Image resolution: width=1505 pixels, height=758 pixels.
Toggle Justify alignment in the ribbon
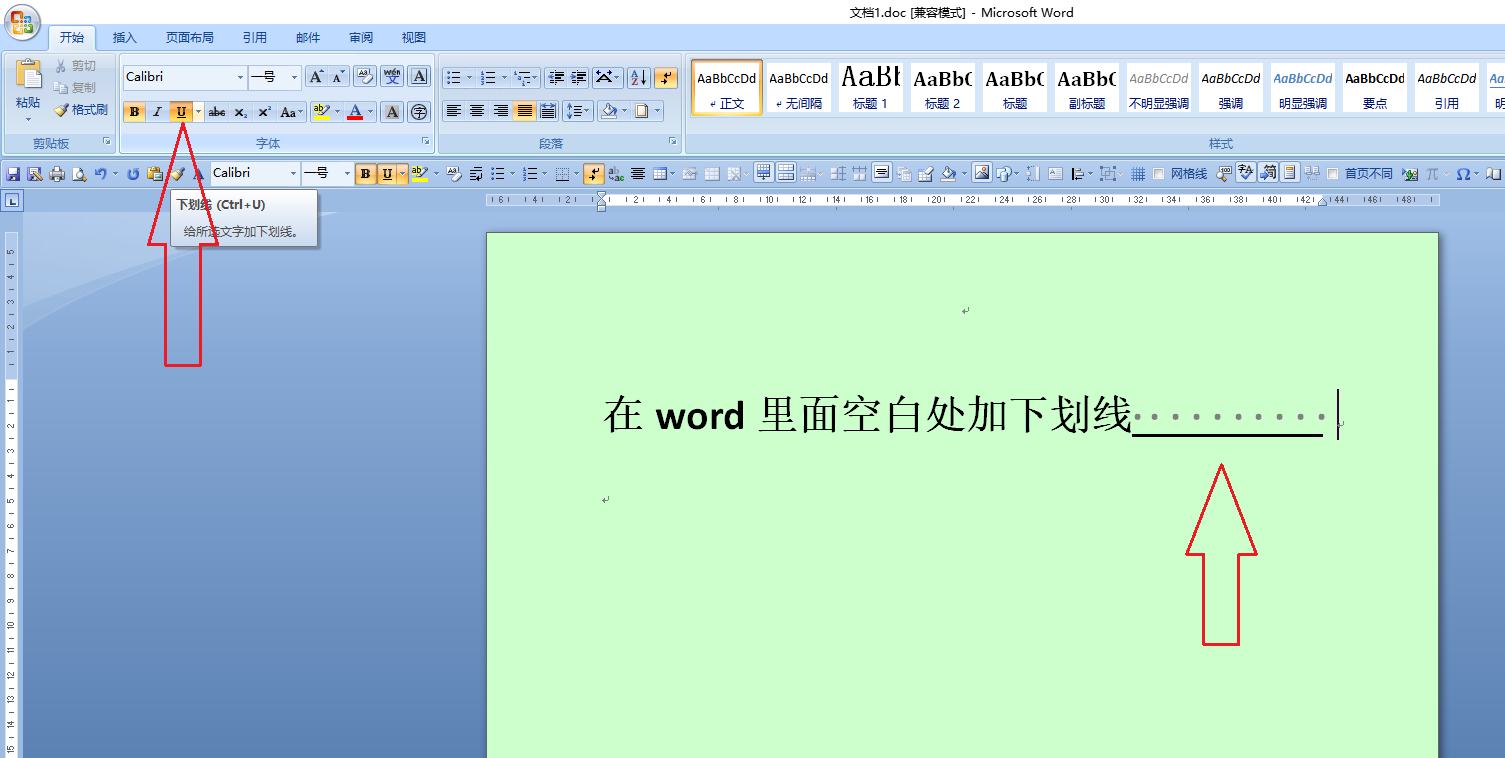point(525,111)
